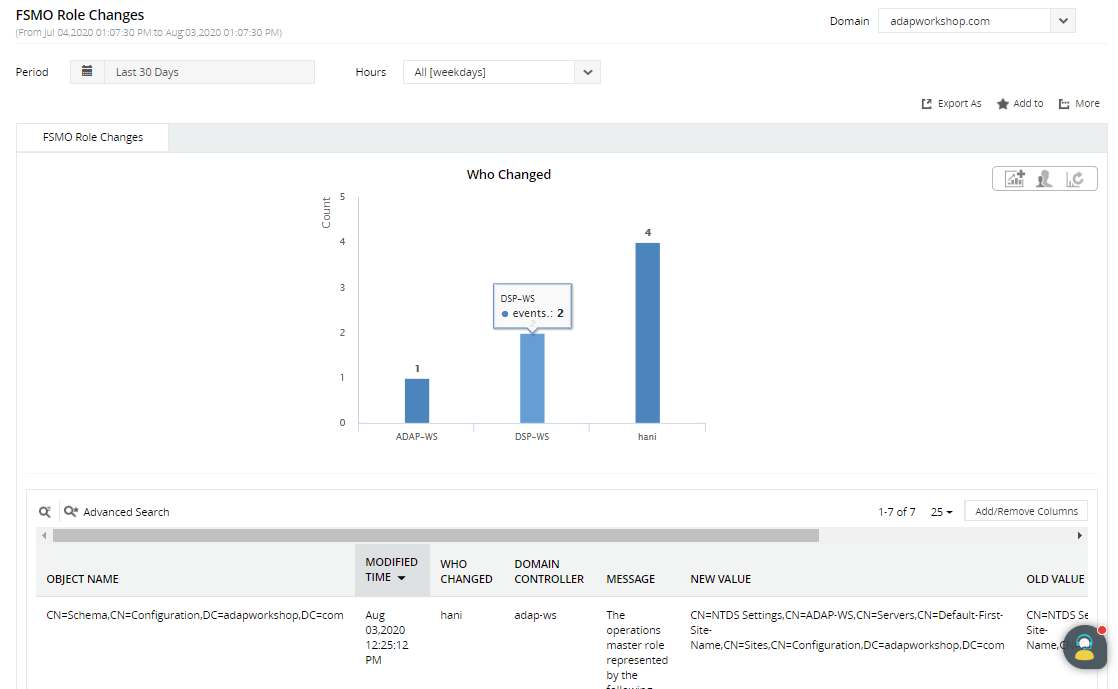Click the Aug 03,2020 12:25:12 PM cell
1118x689 pixels.
pyautogui.click(x=386, y=638)
